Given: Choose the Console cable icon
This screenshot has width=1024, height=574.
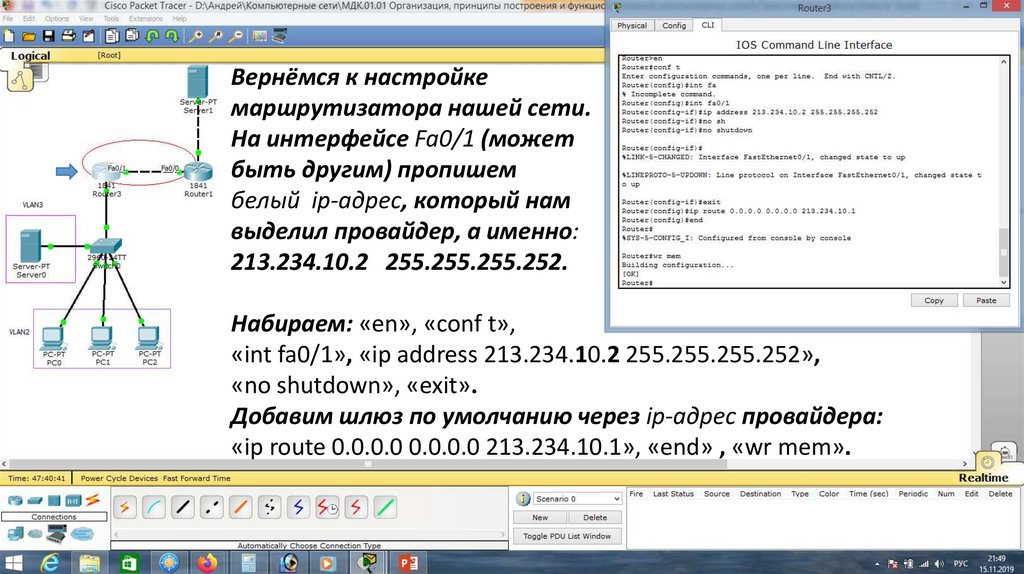Looking at the screenshot, I should click(153, 507).
